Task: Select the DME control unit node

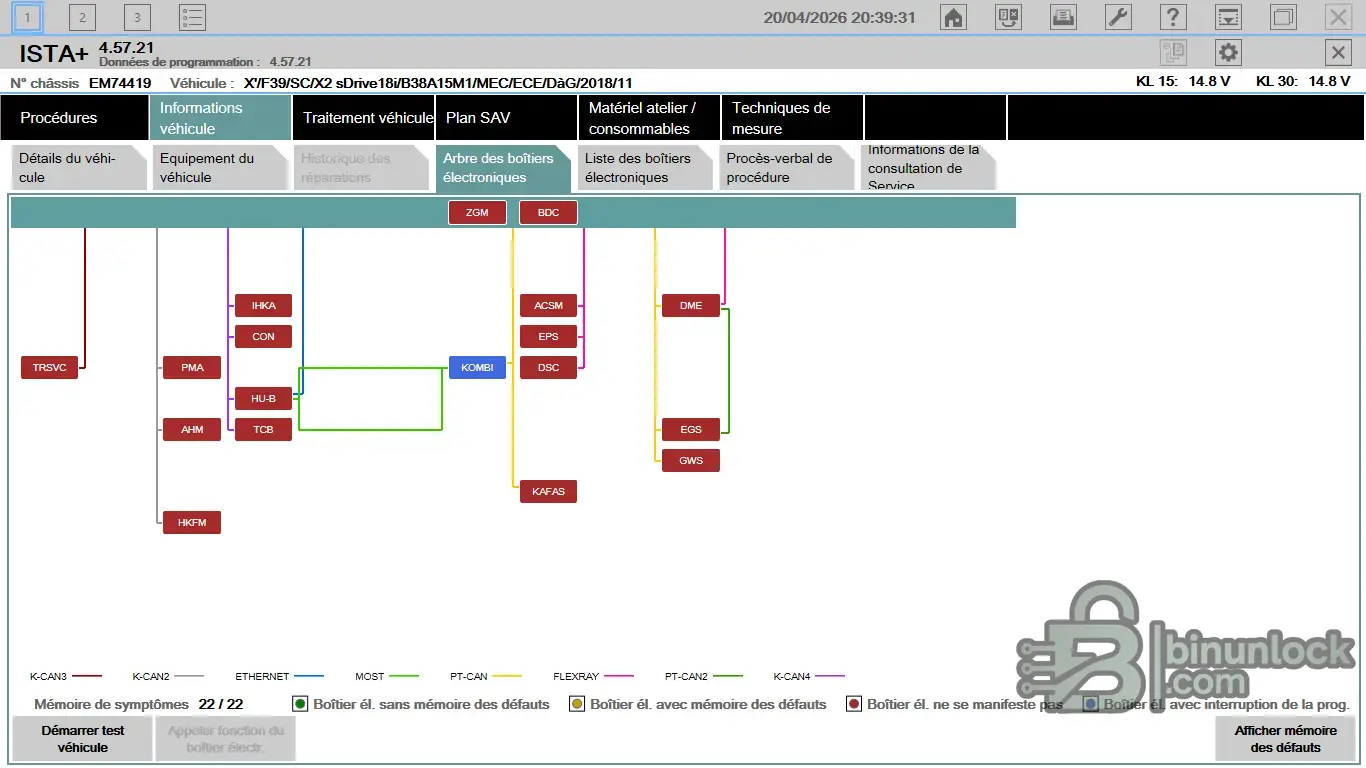Action: [x=690, y=305]
